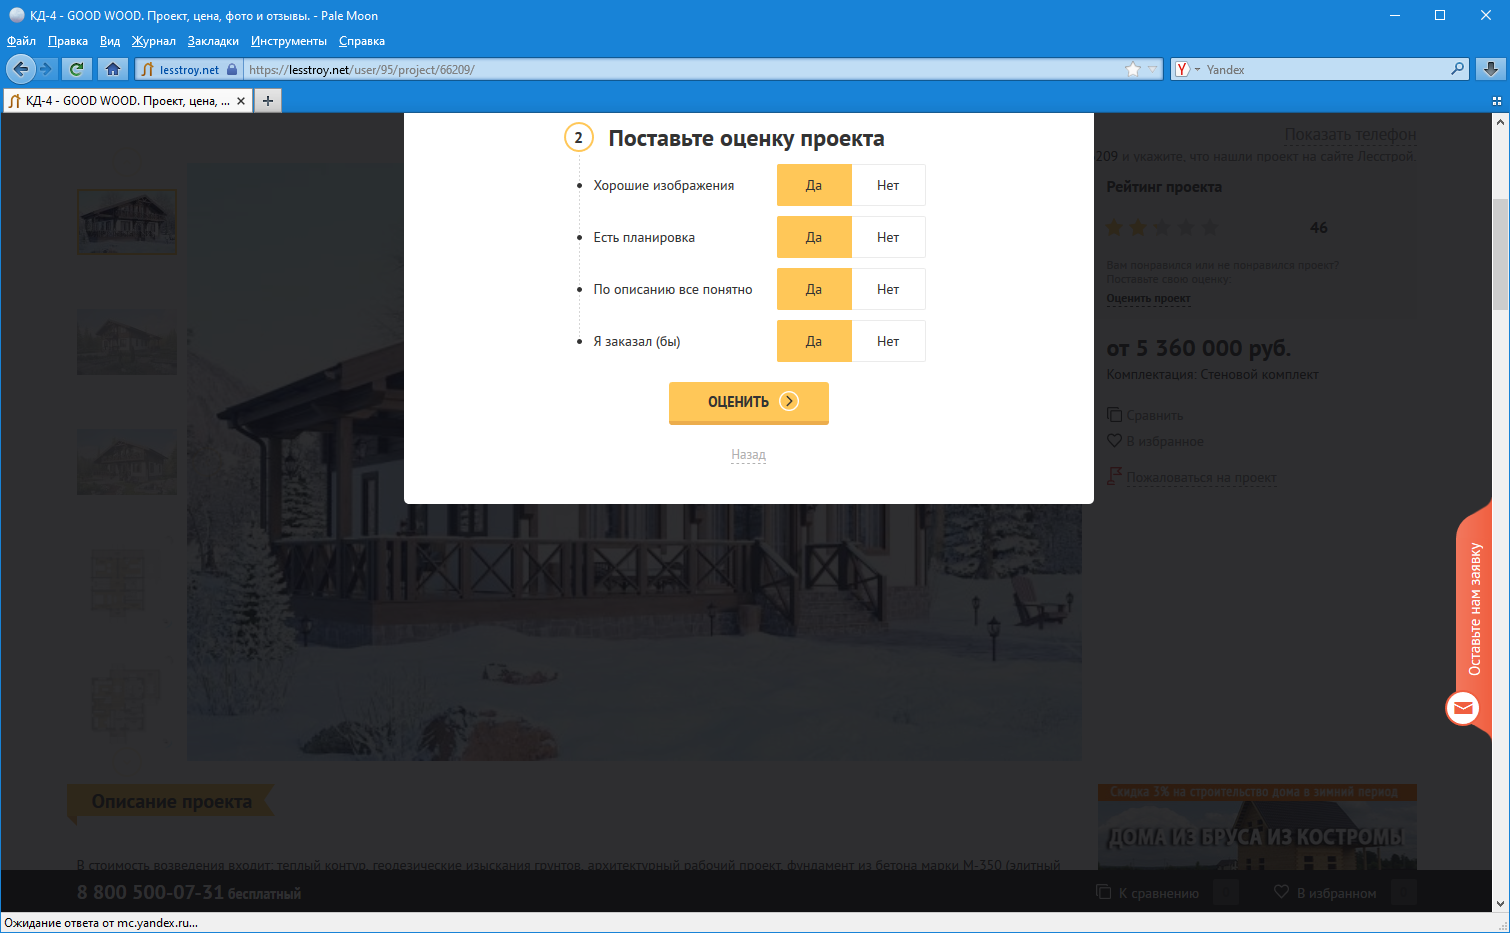The height and width of the screenshot is (933, 1510).
Task: Open the downloads panel arrow button
Action: pos(1490,69)
